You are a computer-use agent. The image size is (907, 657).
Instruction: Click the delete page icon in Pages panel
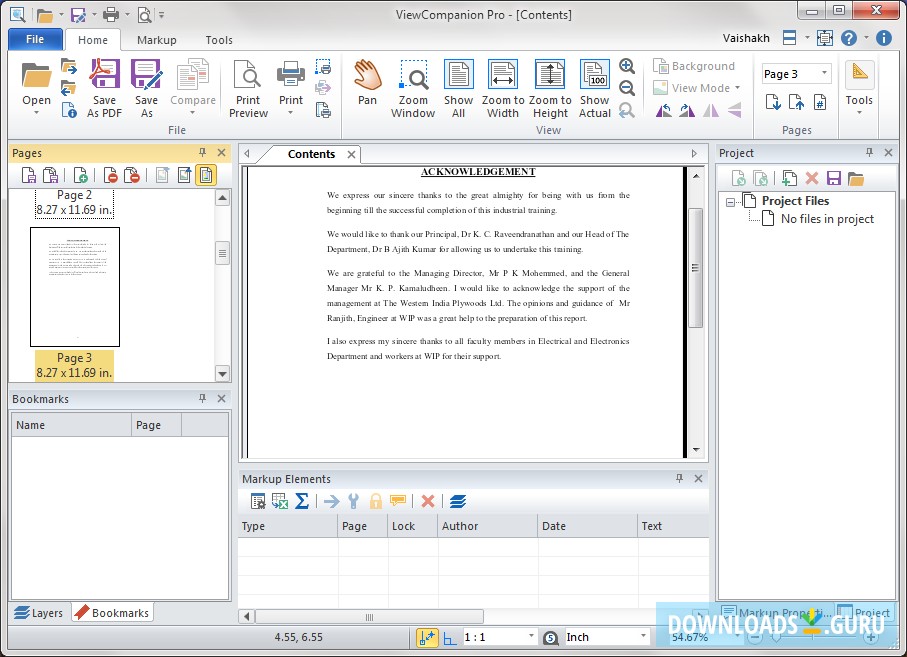click(x=110, y=175)
